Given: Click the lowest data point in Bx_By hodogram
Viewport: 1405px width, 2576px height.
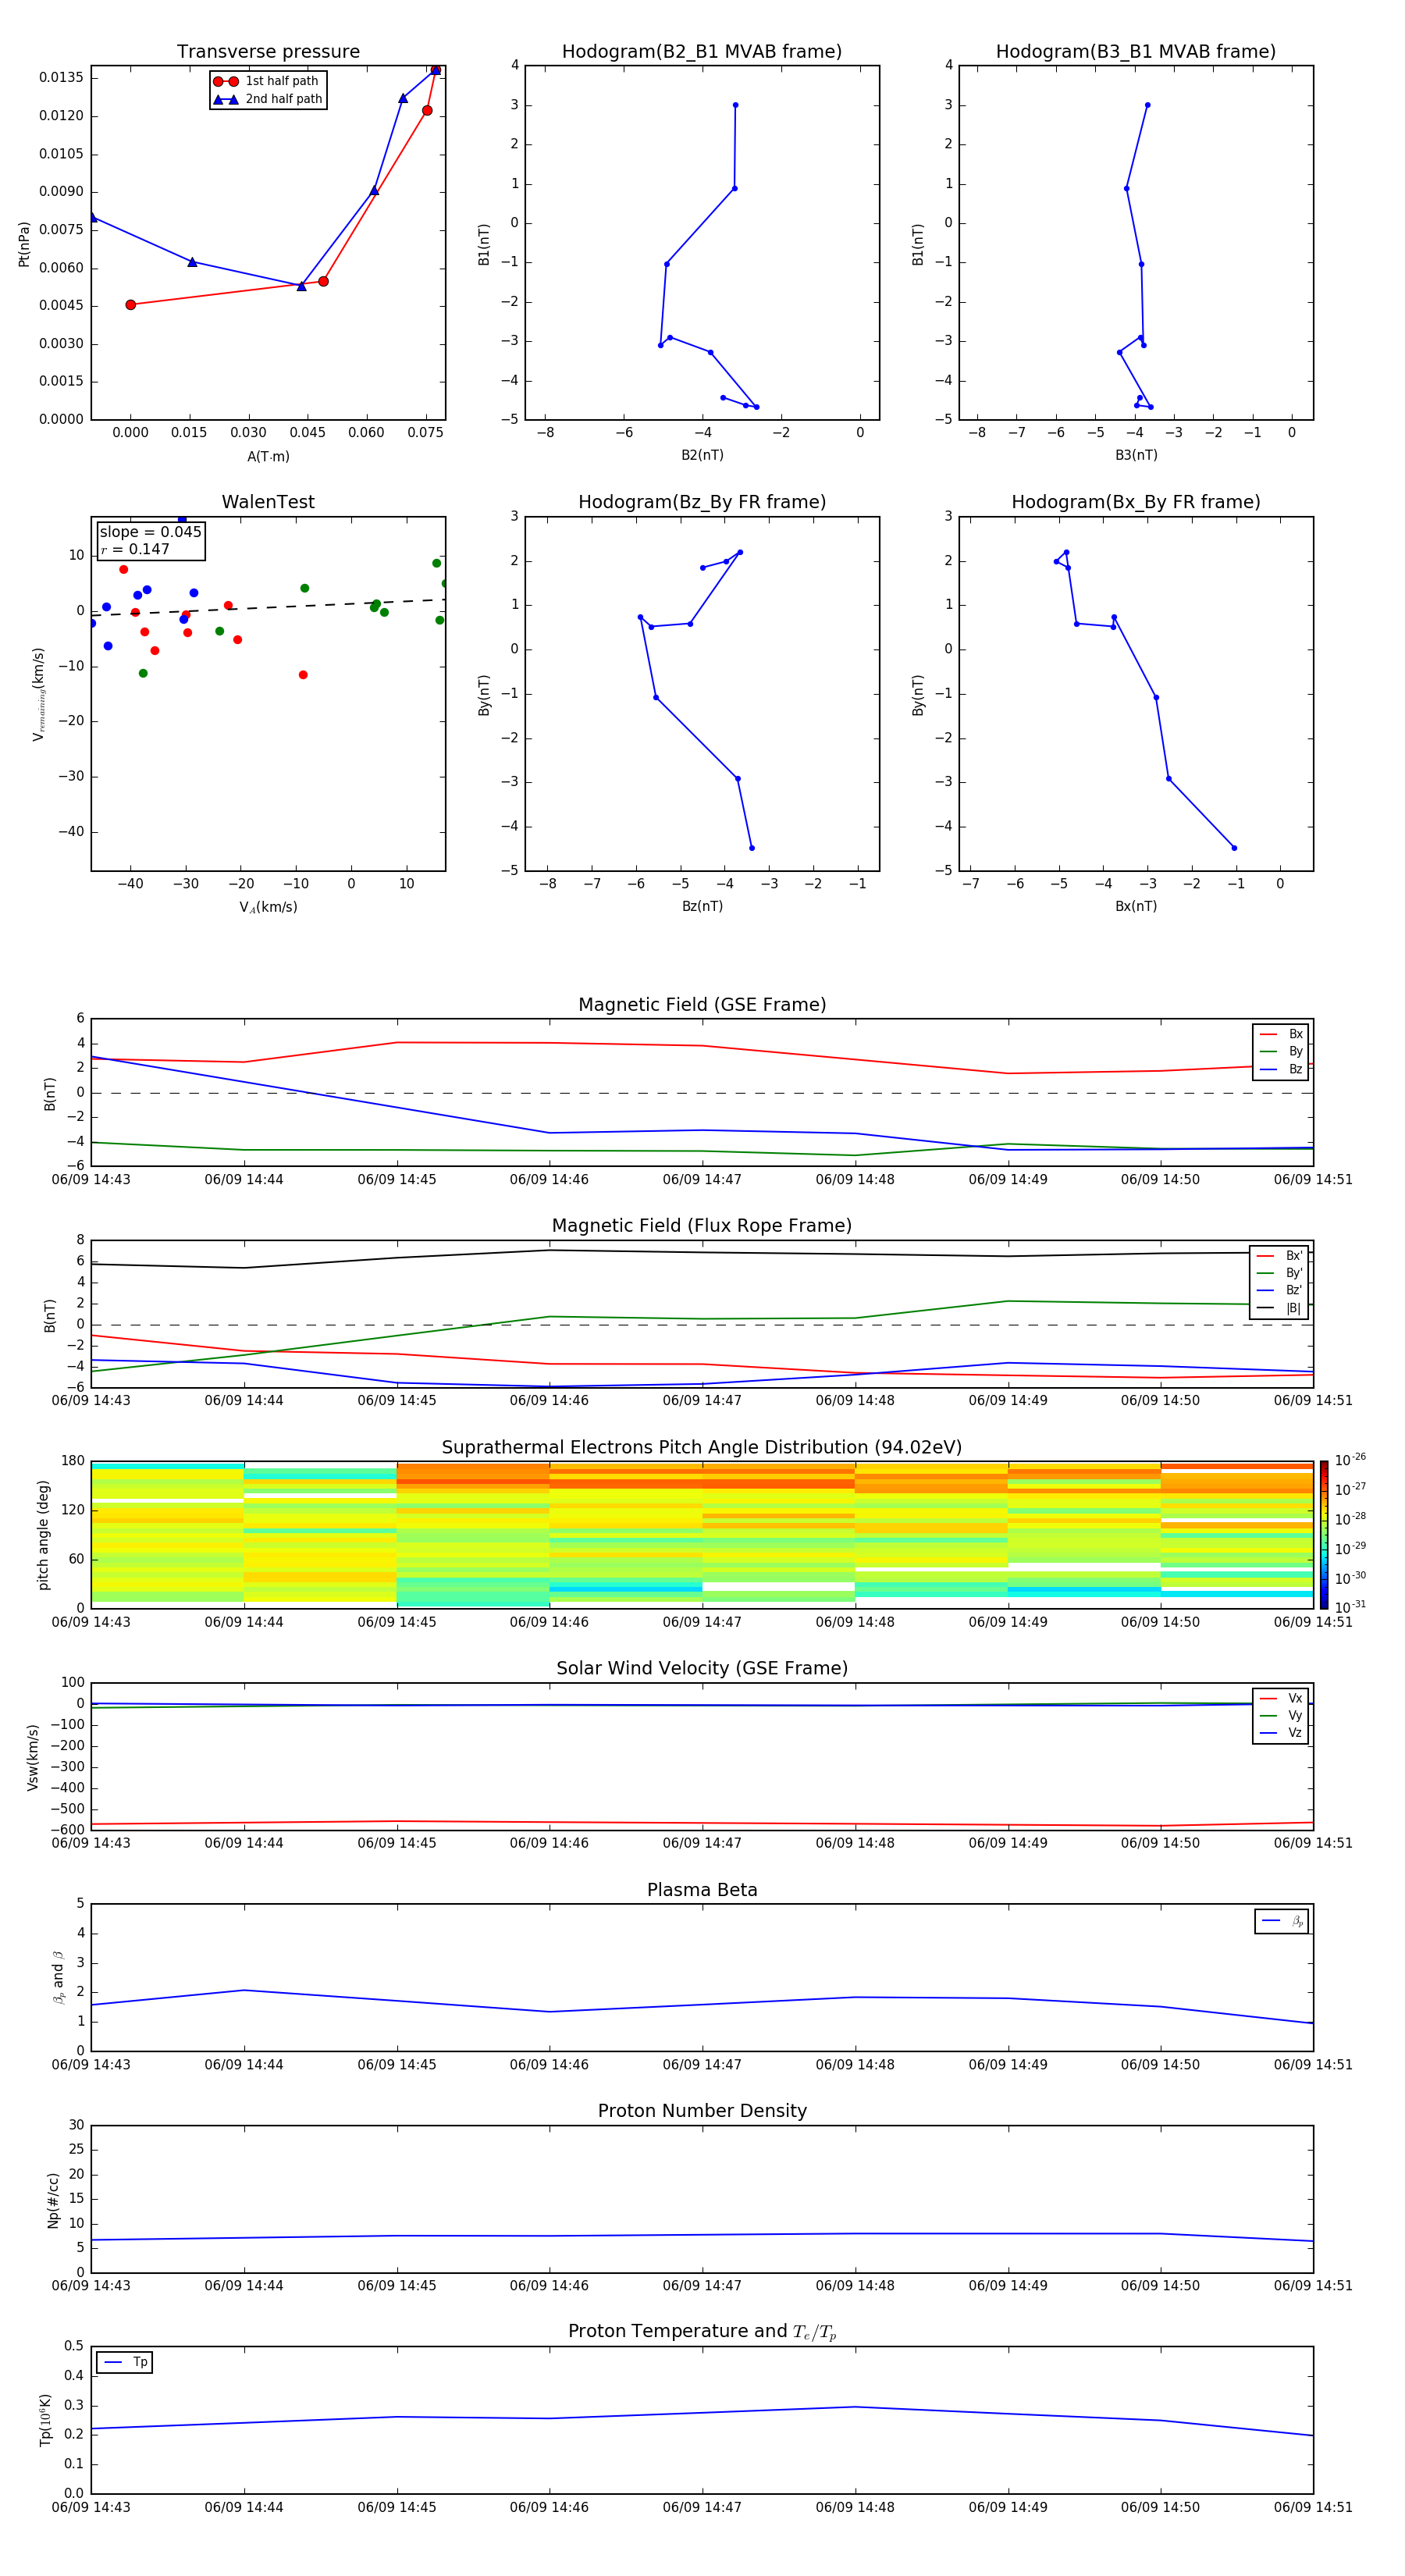Looking at the screenshot, I should (x=1234, y=848).
